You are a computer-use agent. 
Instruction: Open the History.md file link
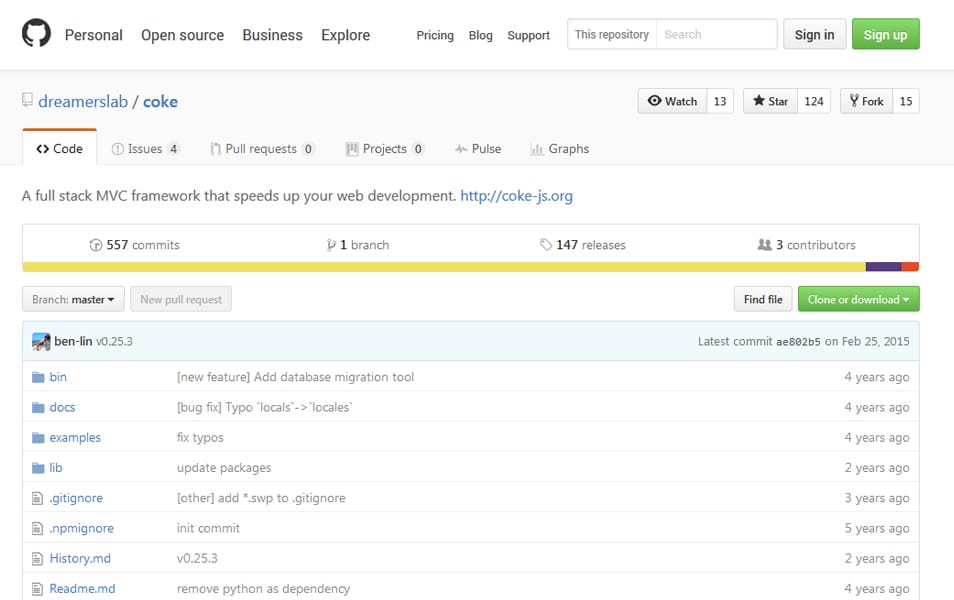coord(80,559)
